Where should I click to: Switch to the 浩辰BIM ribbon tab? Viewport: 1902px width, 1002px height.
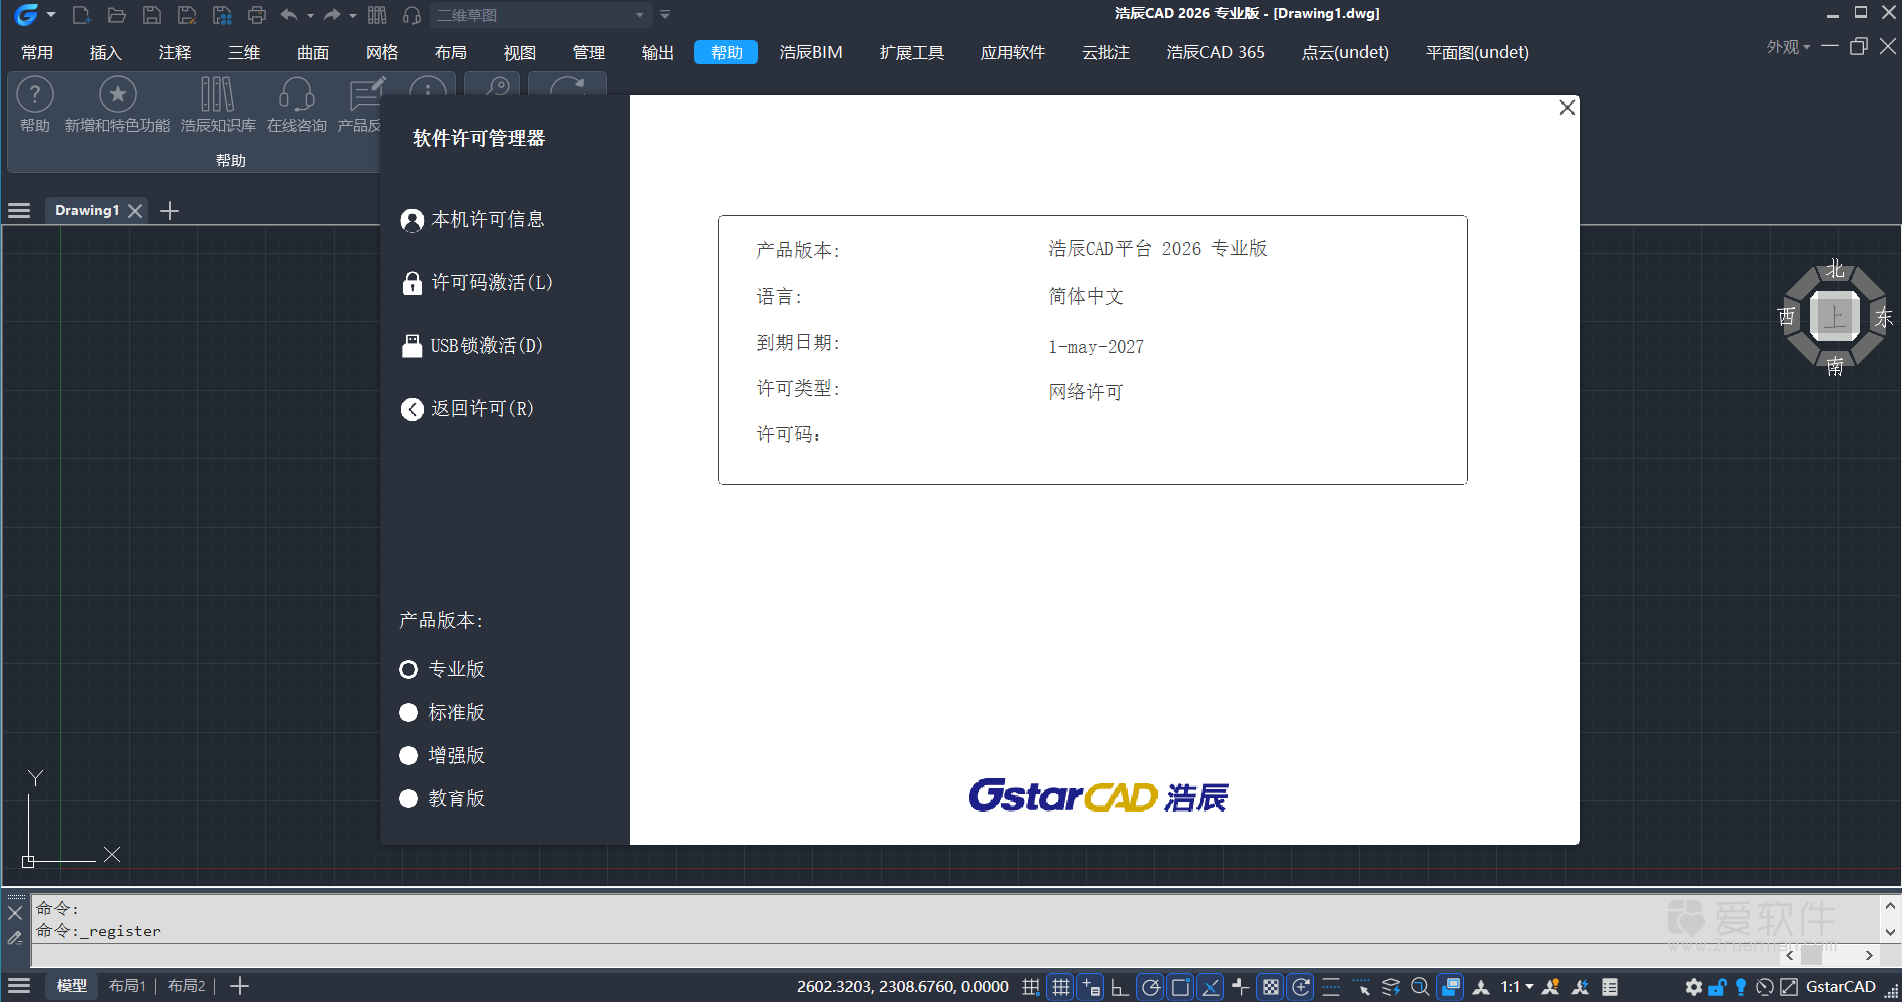[x=811, y=52]
